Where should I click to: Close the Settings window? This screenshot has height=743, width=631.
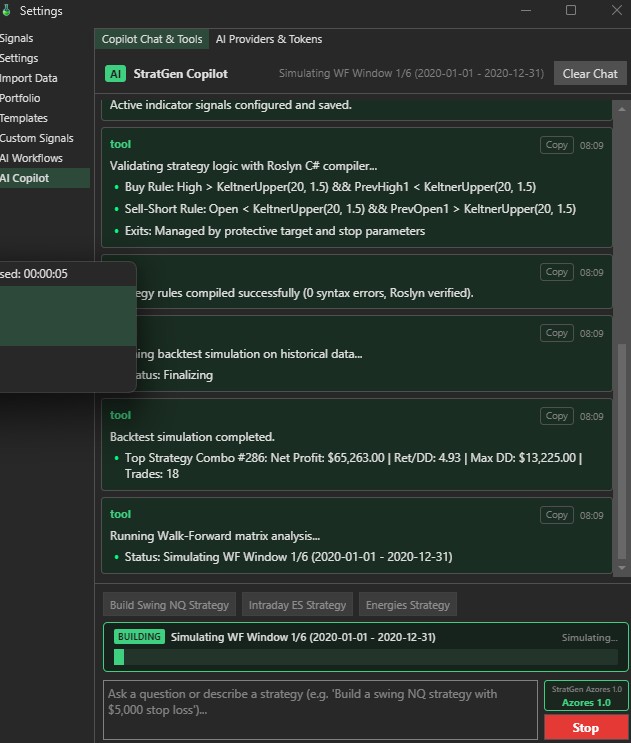(616, 10)
